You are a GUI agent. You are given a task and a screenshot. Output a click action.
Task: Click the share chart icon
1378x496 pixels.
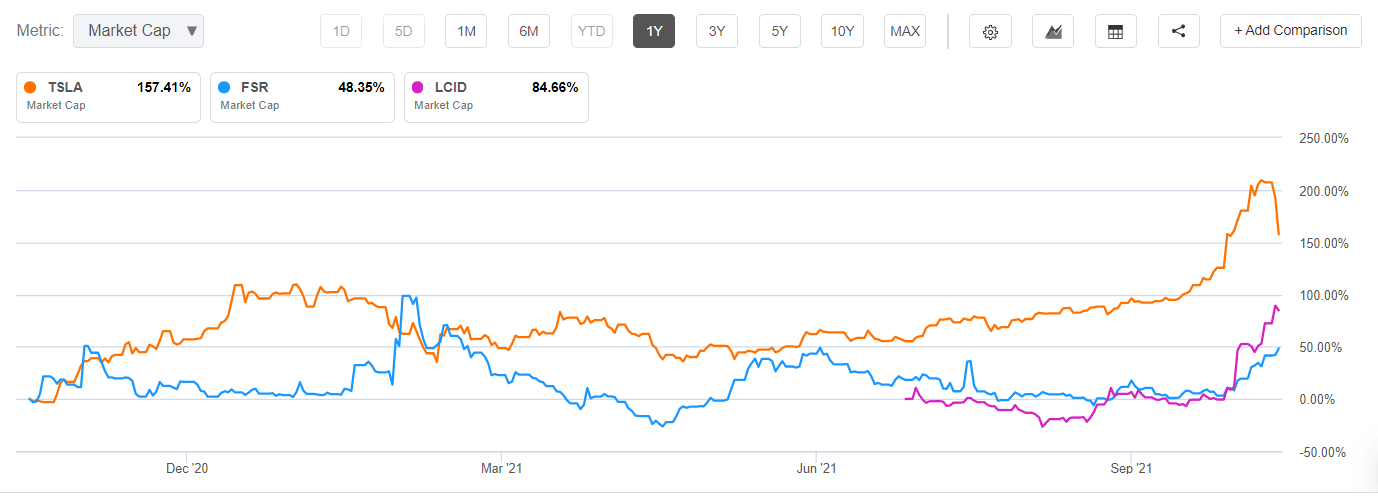1179,31
